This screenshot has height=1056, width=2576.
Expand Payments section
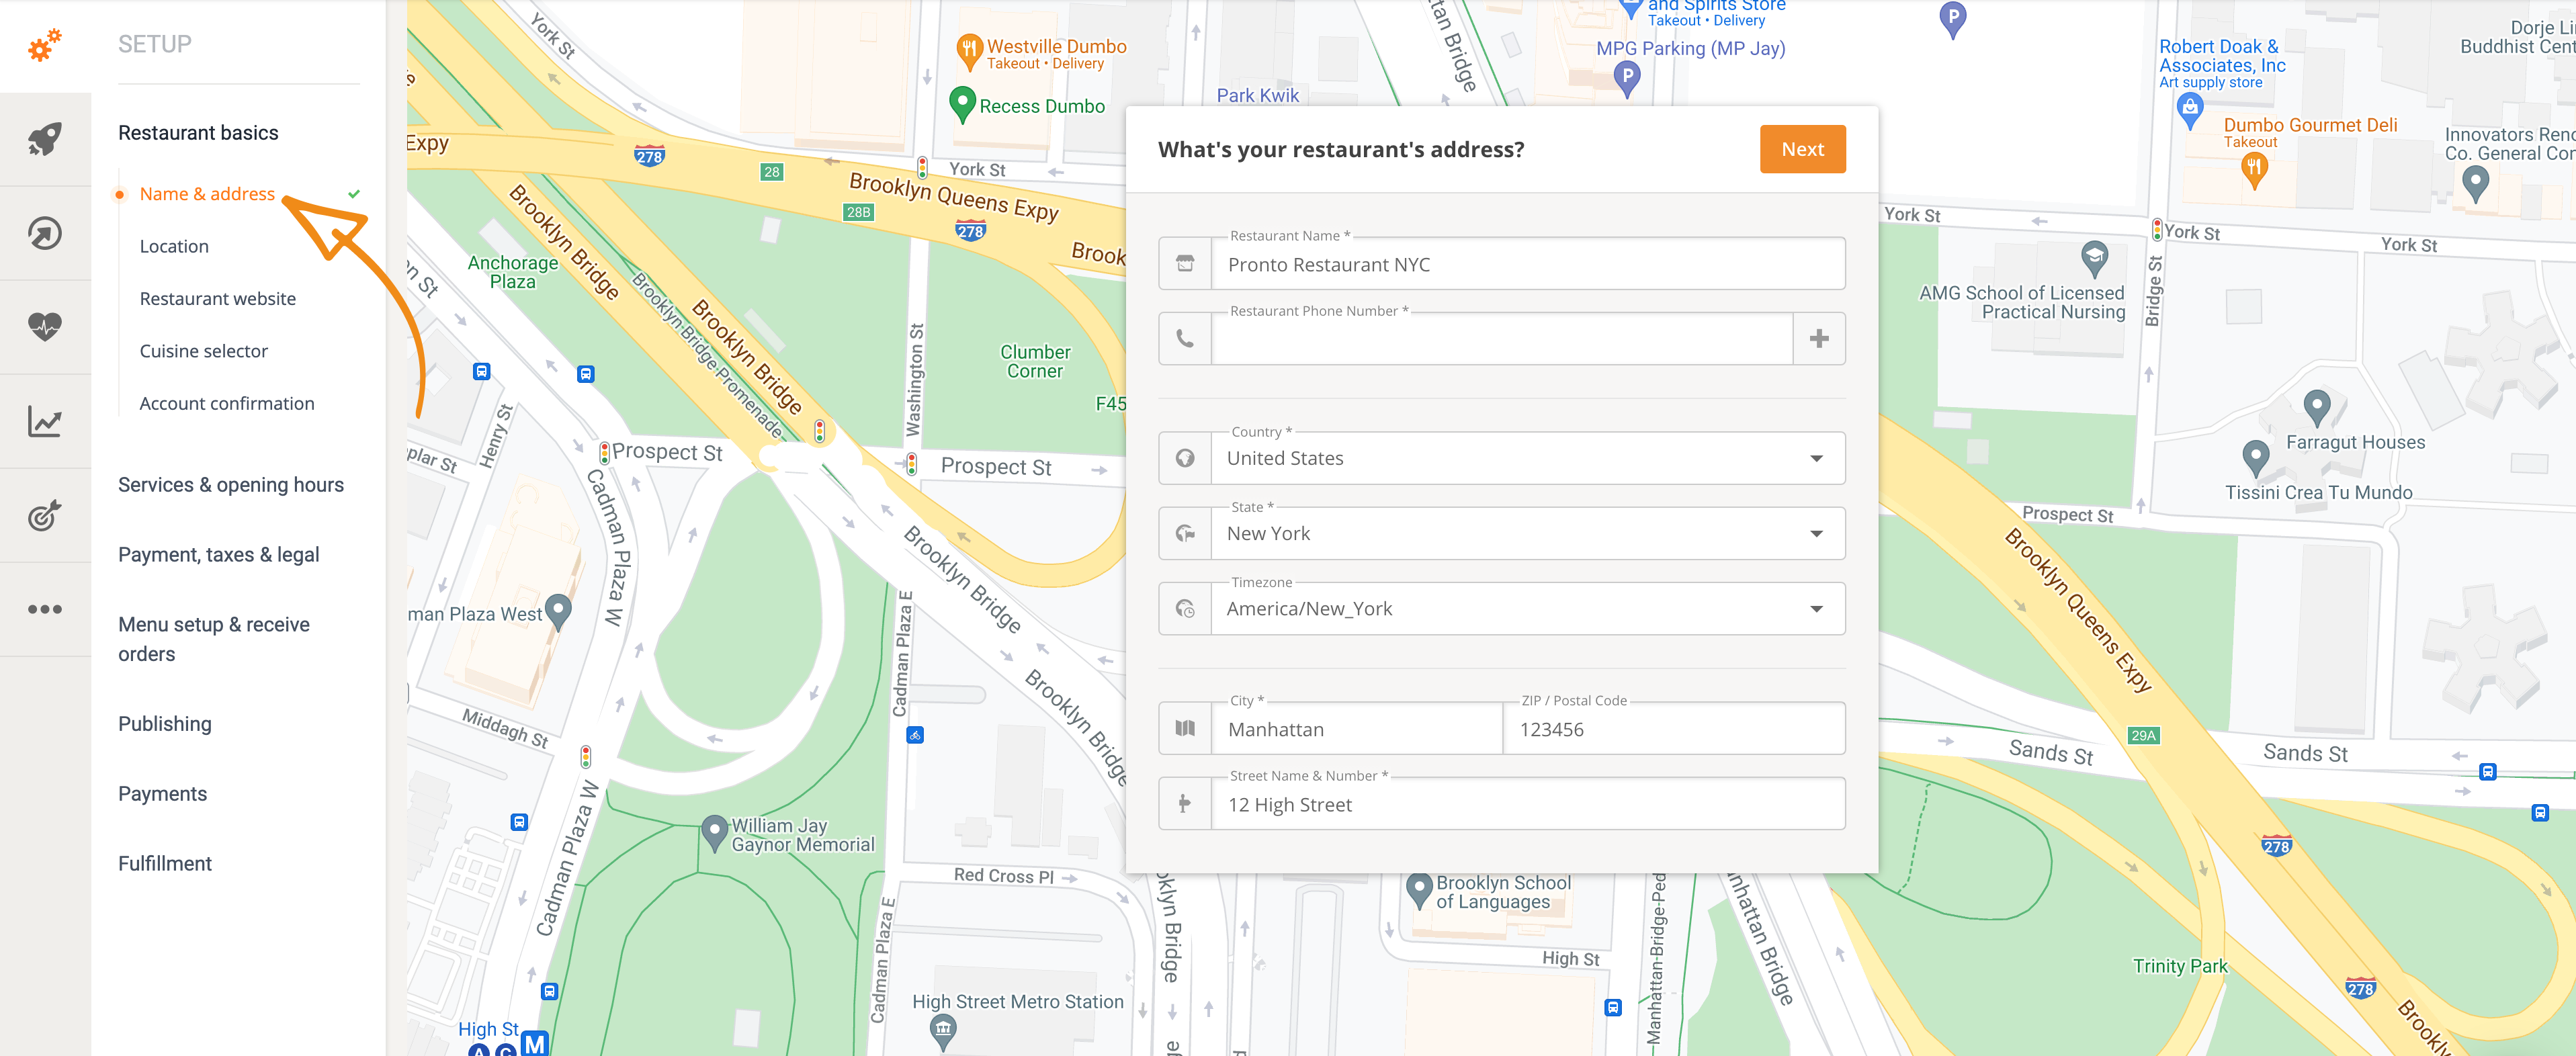[163, 794]
